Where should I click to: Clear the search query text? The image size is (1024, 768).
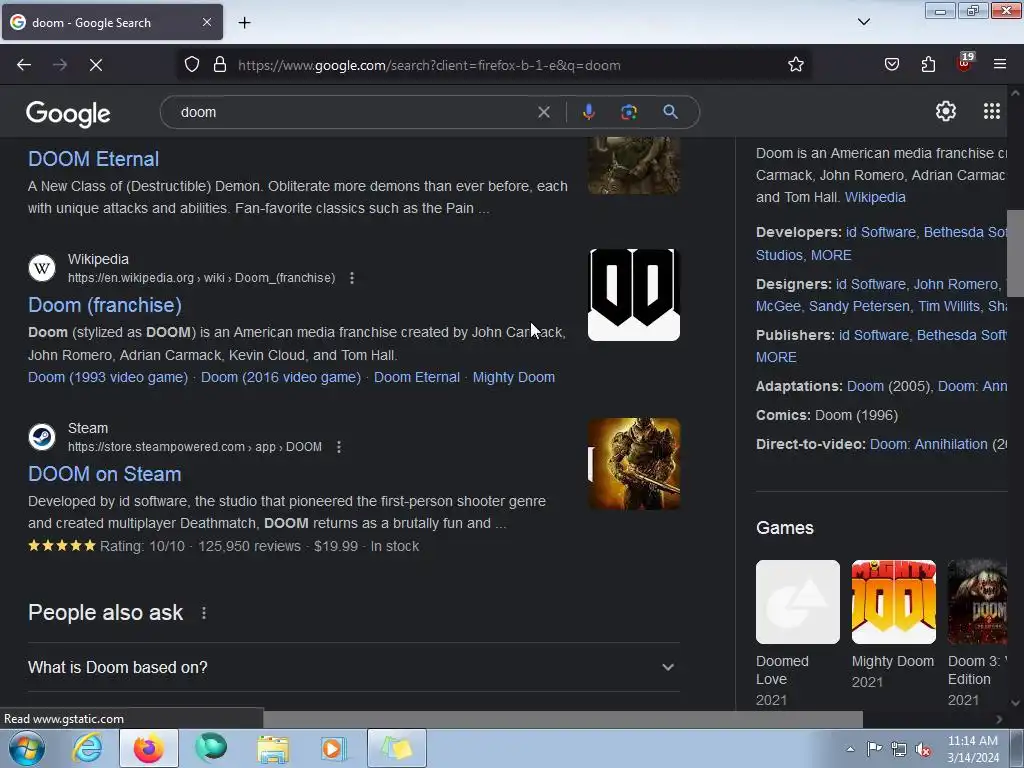coord(543,112)
